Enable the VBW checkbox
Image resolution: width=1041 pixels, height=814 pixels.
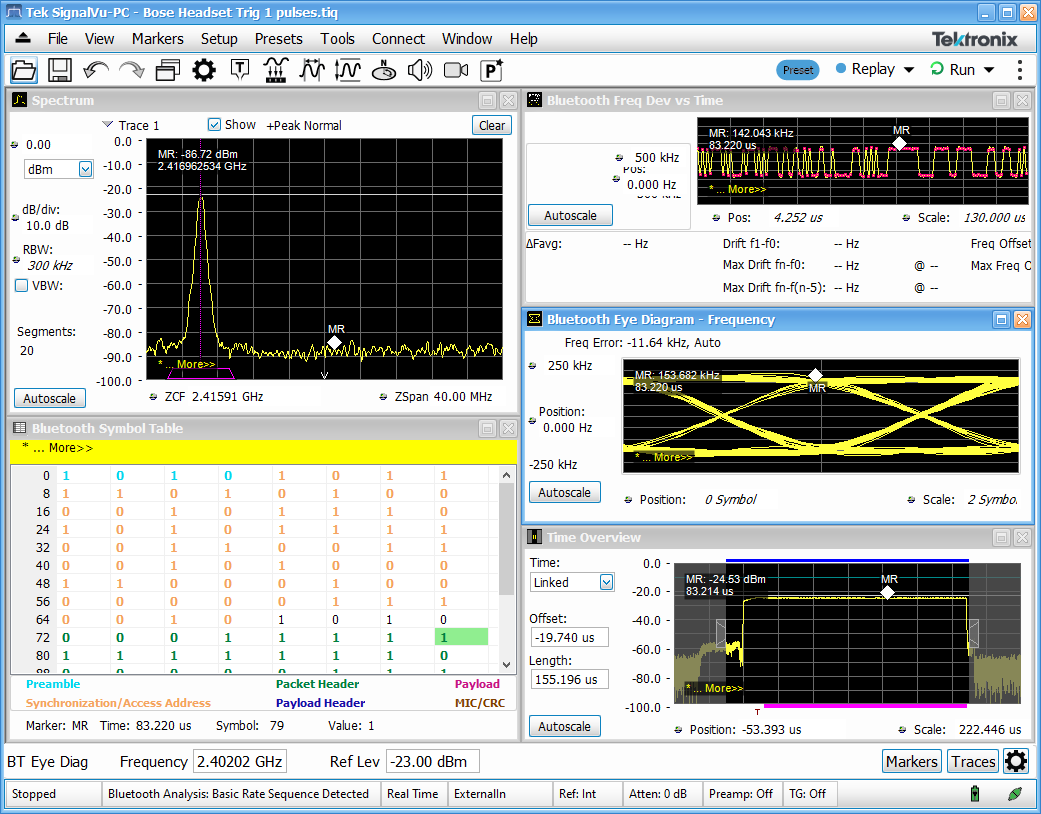click(x=22, y=285)
